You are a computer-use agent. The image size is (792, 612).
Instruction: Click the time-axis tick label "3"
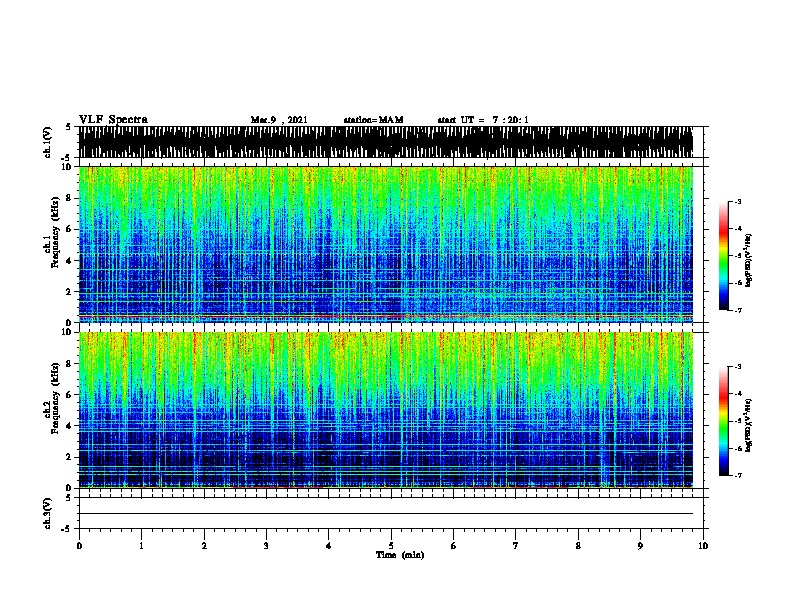click(266, 546)
